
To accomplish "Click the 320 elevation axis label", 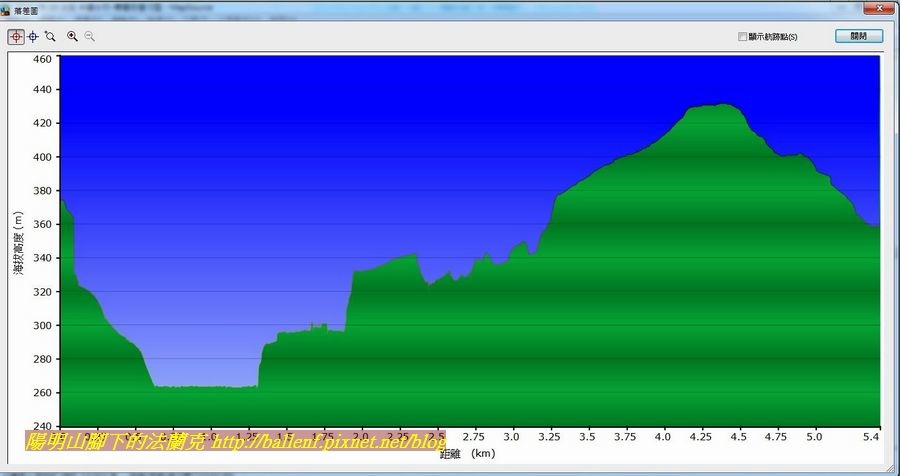I will coord(43,292).
